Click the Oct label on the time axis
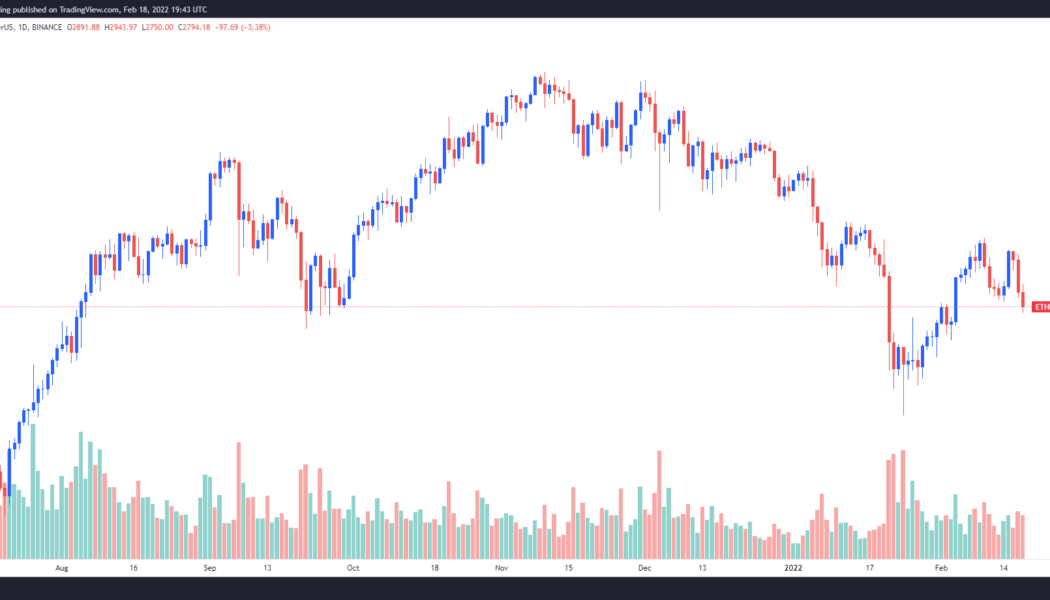Screen dimensions: 1050x600 (352, 568)
